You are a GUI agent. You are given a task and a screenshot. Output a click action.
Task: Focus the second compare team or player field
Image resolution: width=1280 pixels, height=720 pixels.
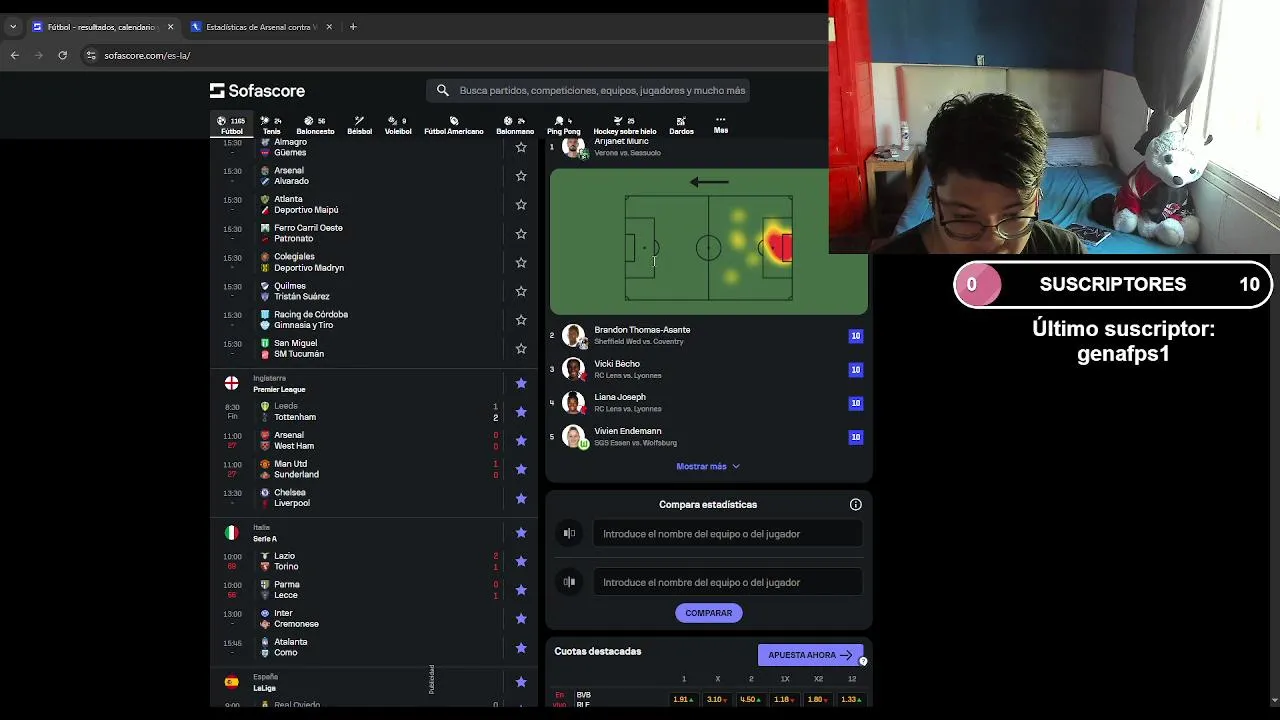[x=727, y=582]
